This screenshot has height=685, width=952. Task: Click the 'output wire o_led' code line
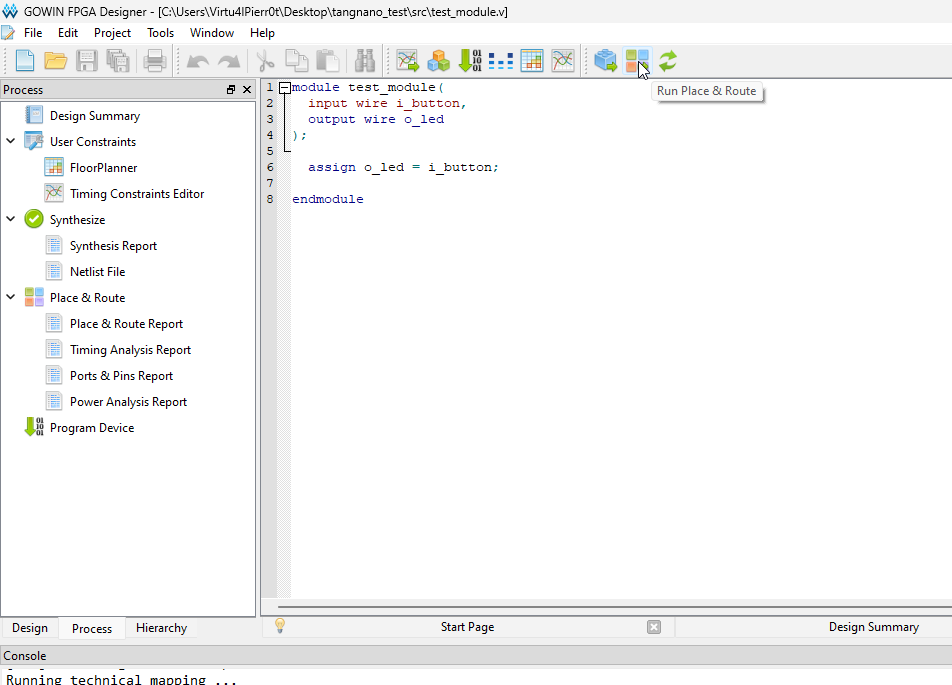(x=376, y=119)
